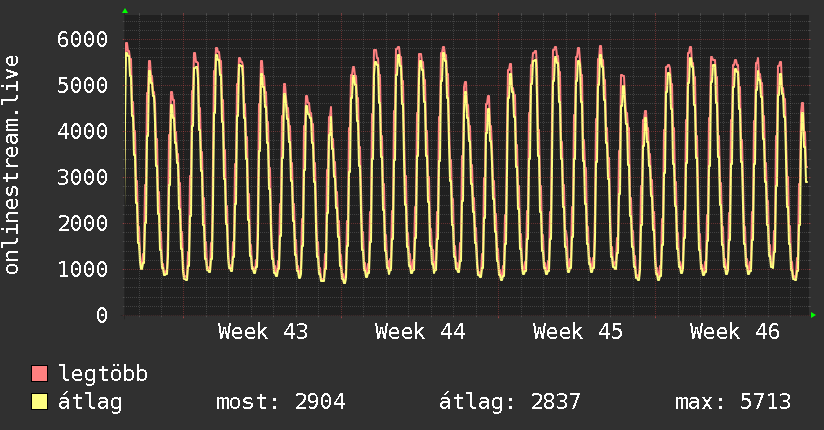Click the 2000 y-axis value

[83, 223]
